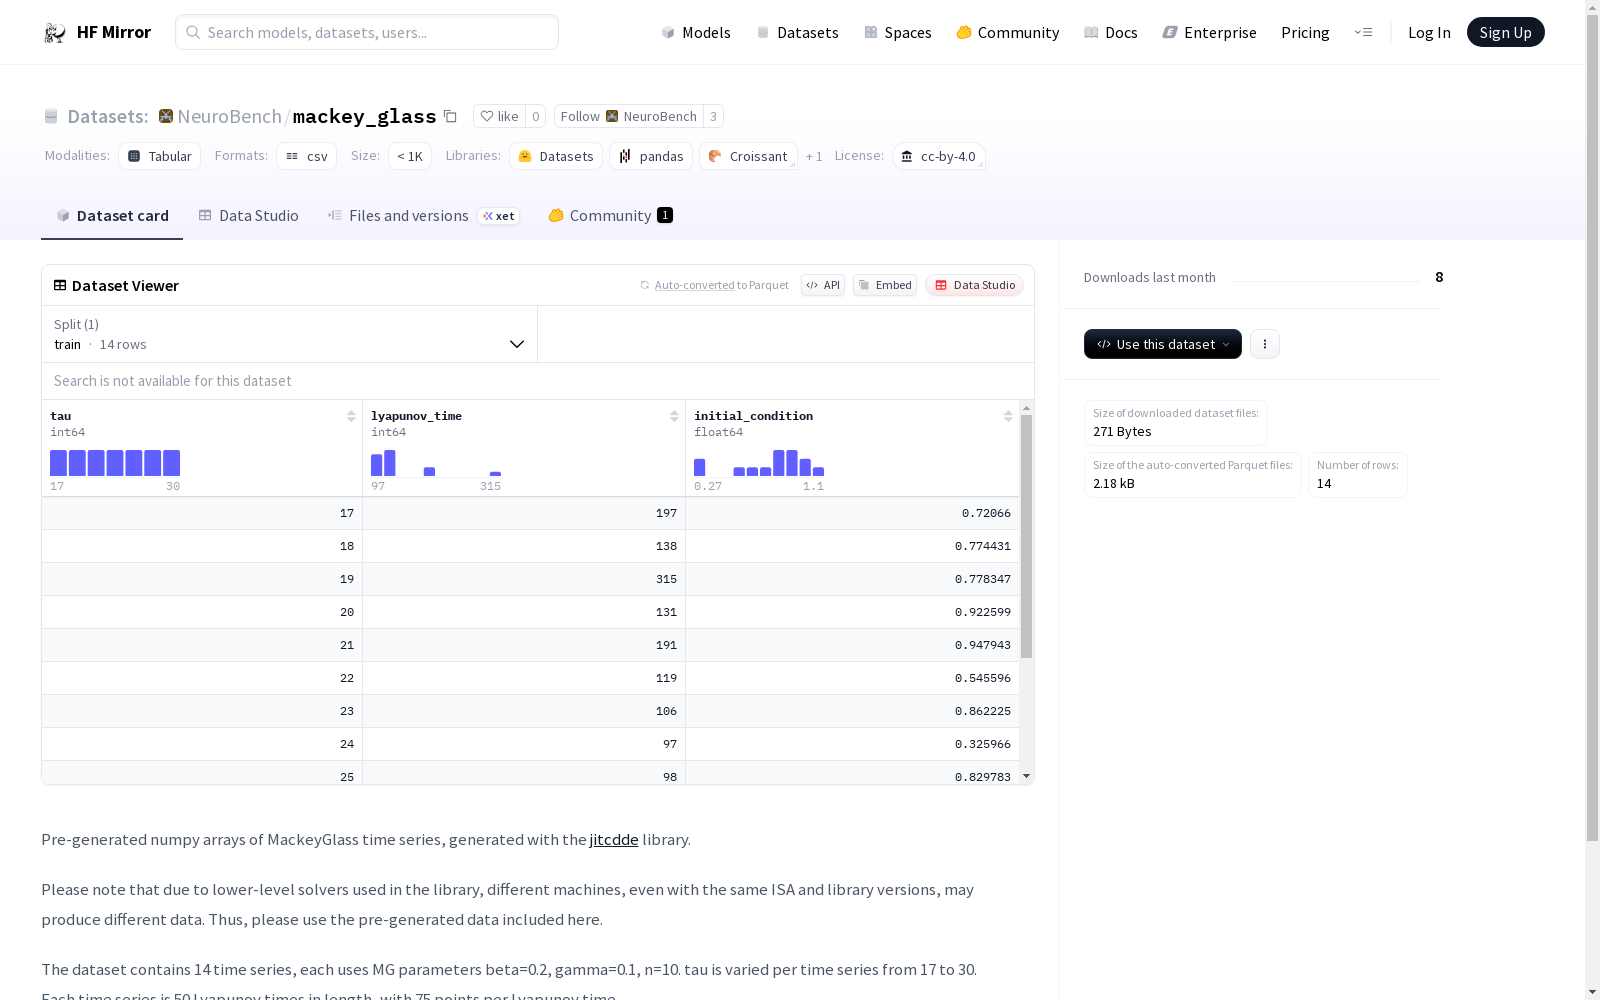Sort by the initial_condition column
The image size is (1600, 1000).
pos(1008,416)
